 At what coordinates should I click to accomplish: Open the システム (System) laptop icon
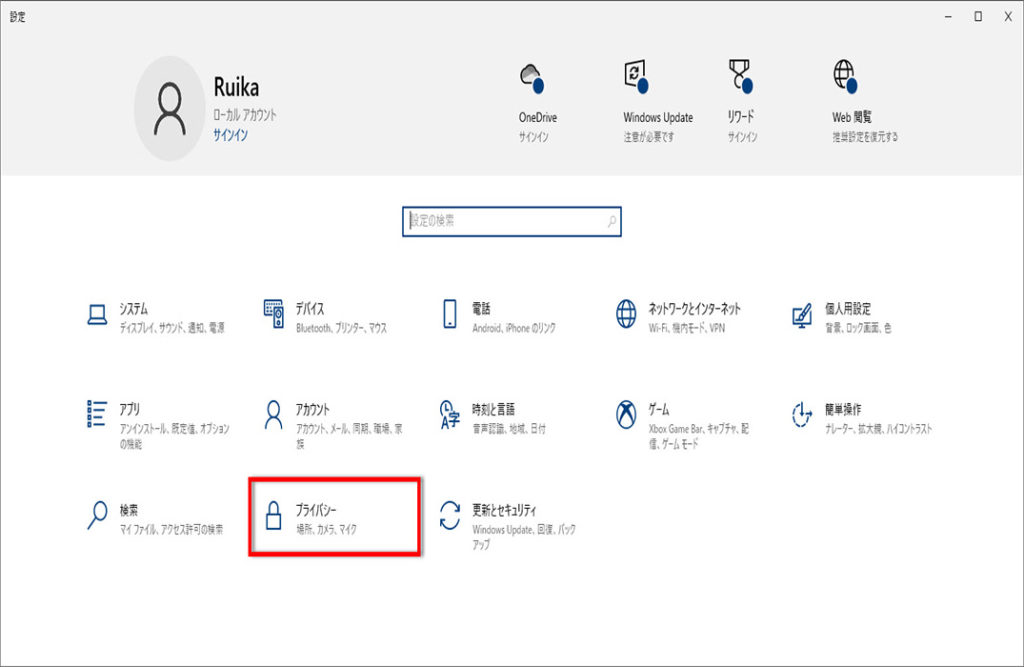click(x=97, y=314)
